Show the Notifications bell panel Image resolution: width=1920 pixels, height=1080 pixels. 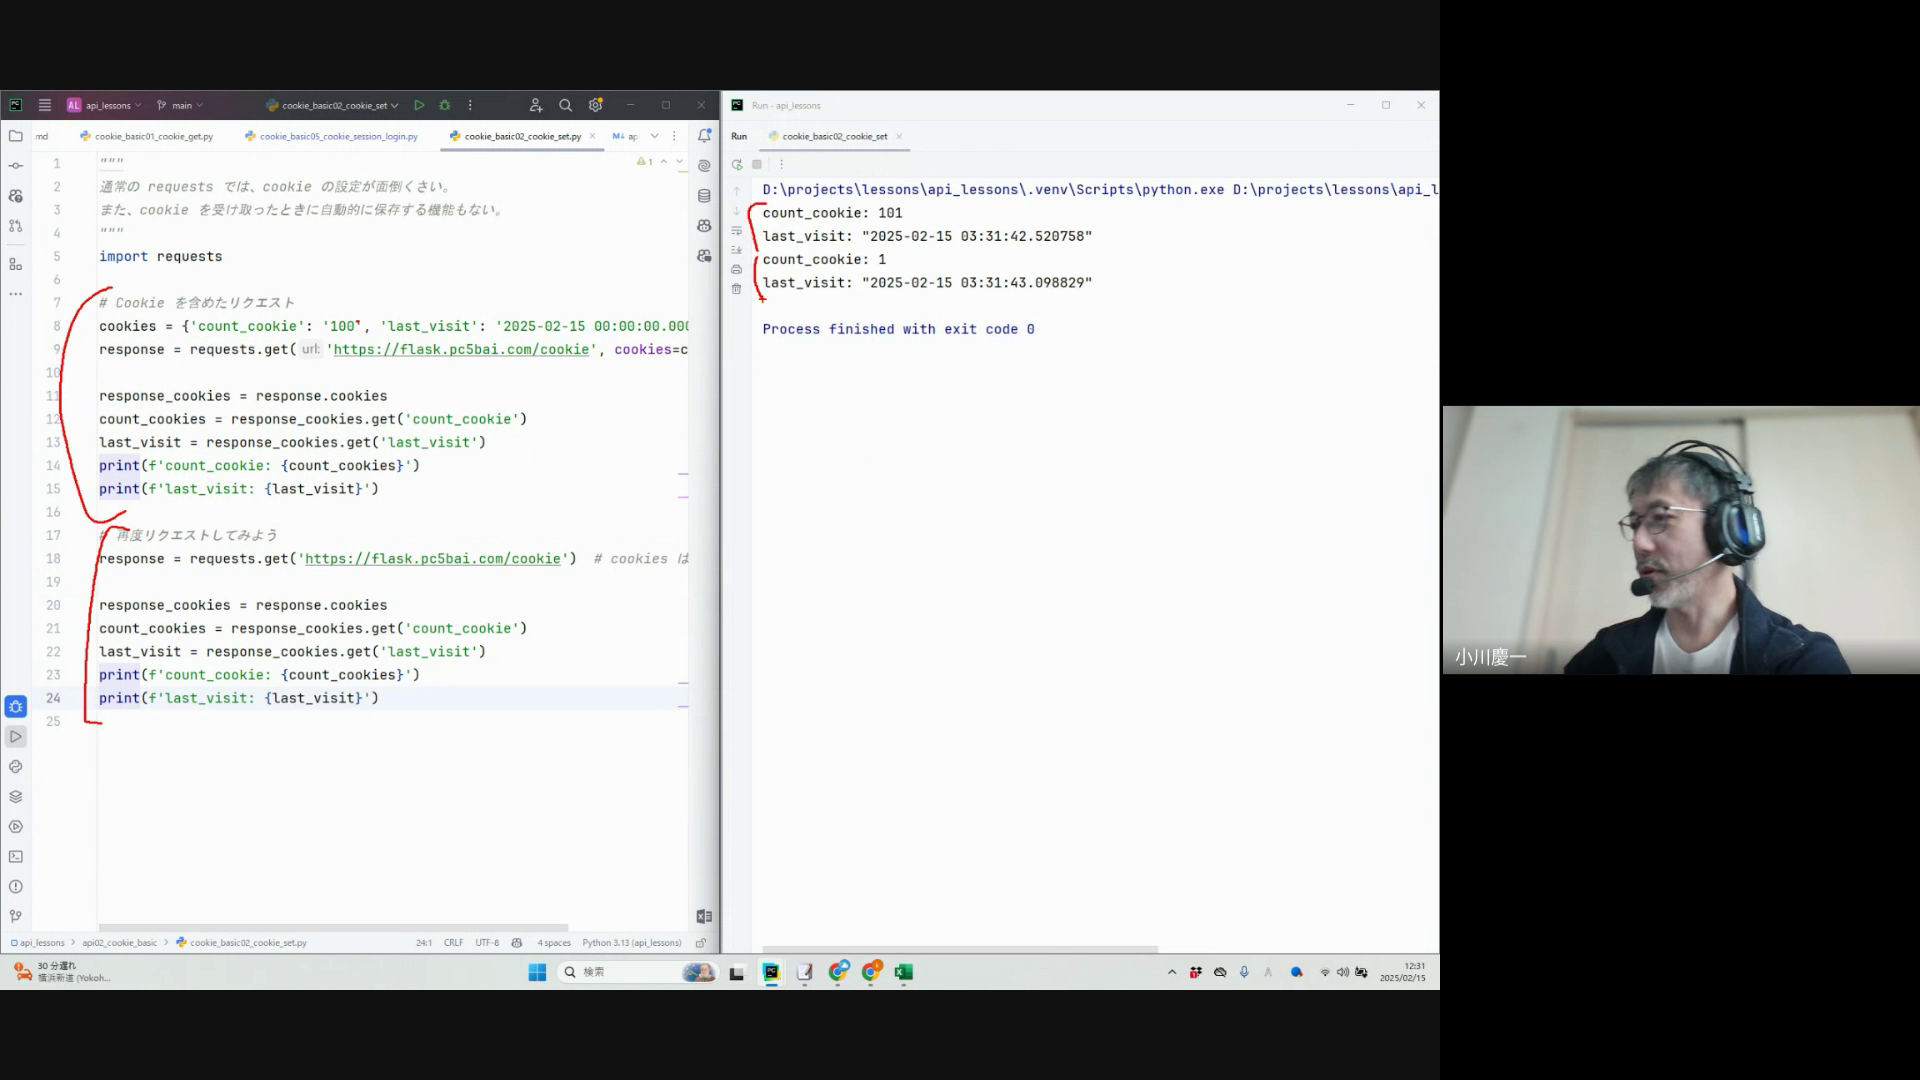point(704,136)
